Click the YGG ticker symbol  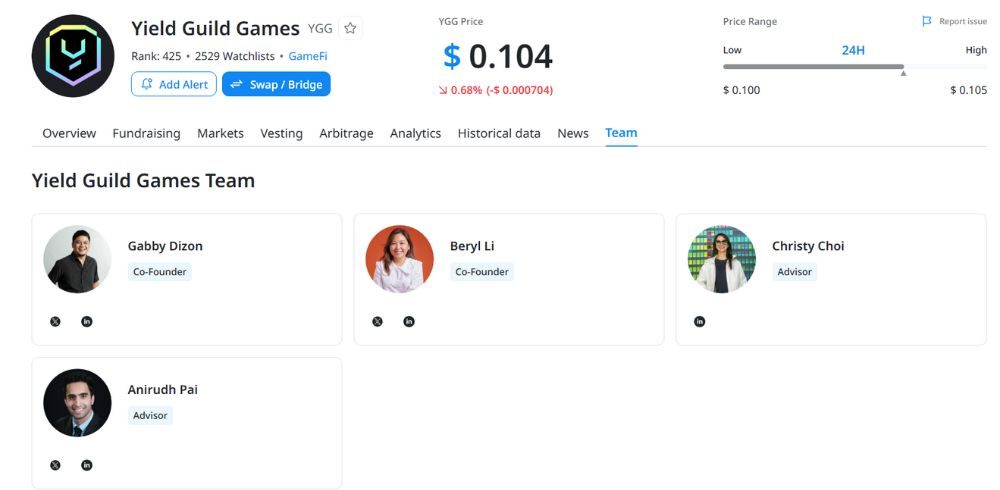[x=320, y=29]
